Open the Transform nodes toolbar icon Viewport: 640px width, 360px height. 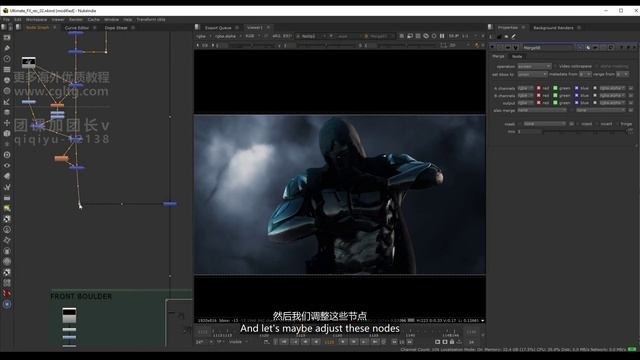point(7,123)
